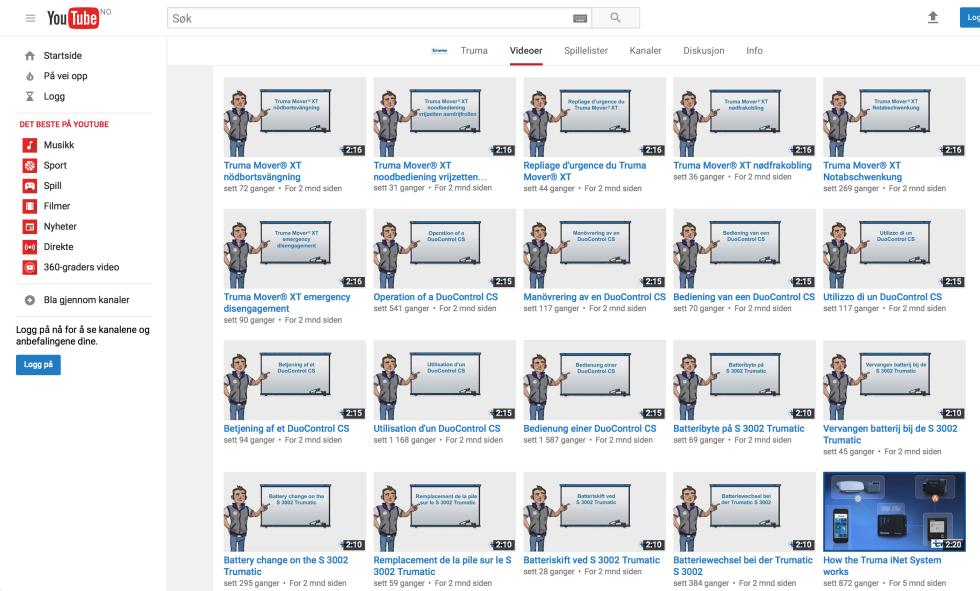Switch to the Spillelister tab
Screen dimensions: 980x591
pyautogui.click(x=585, y=50)
